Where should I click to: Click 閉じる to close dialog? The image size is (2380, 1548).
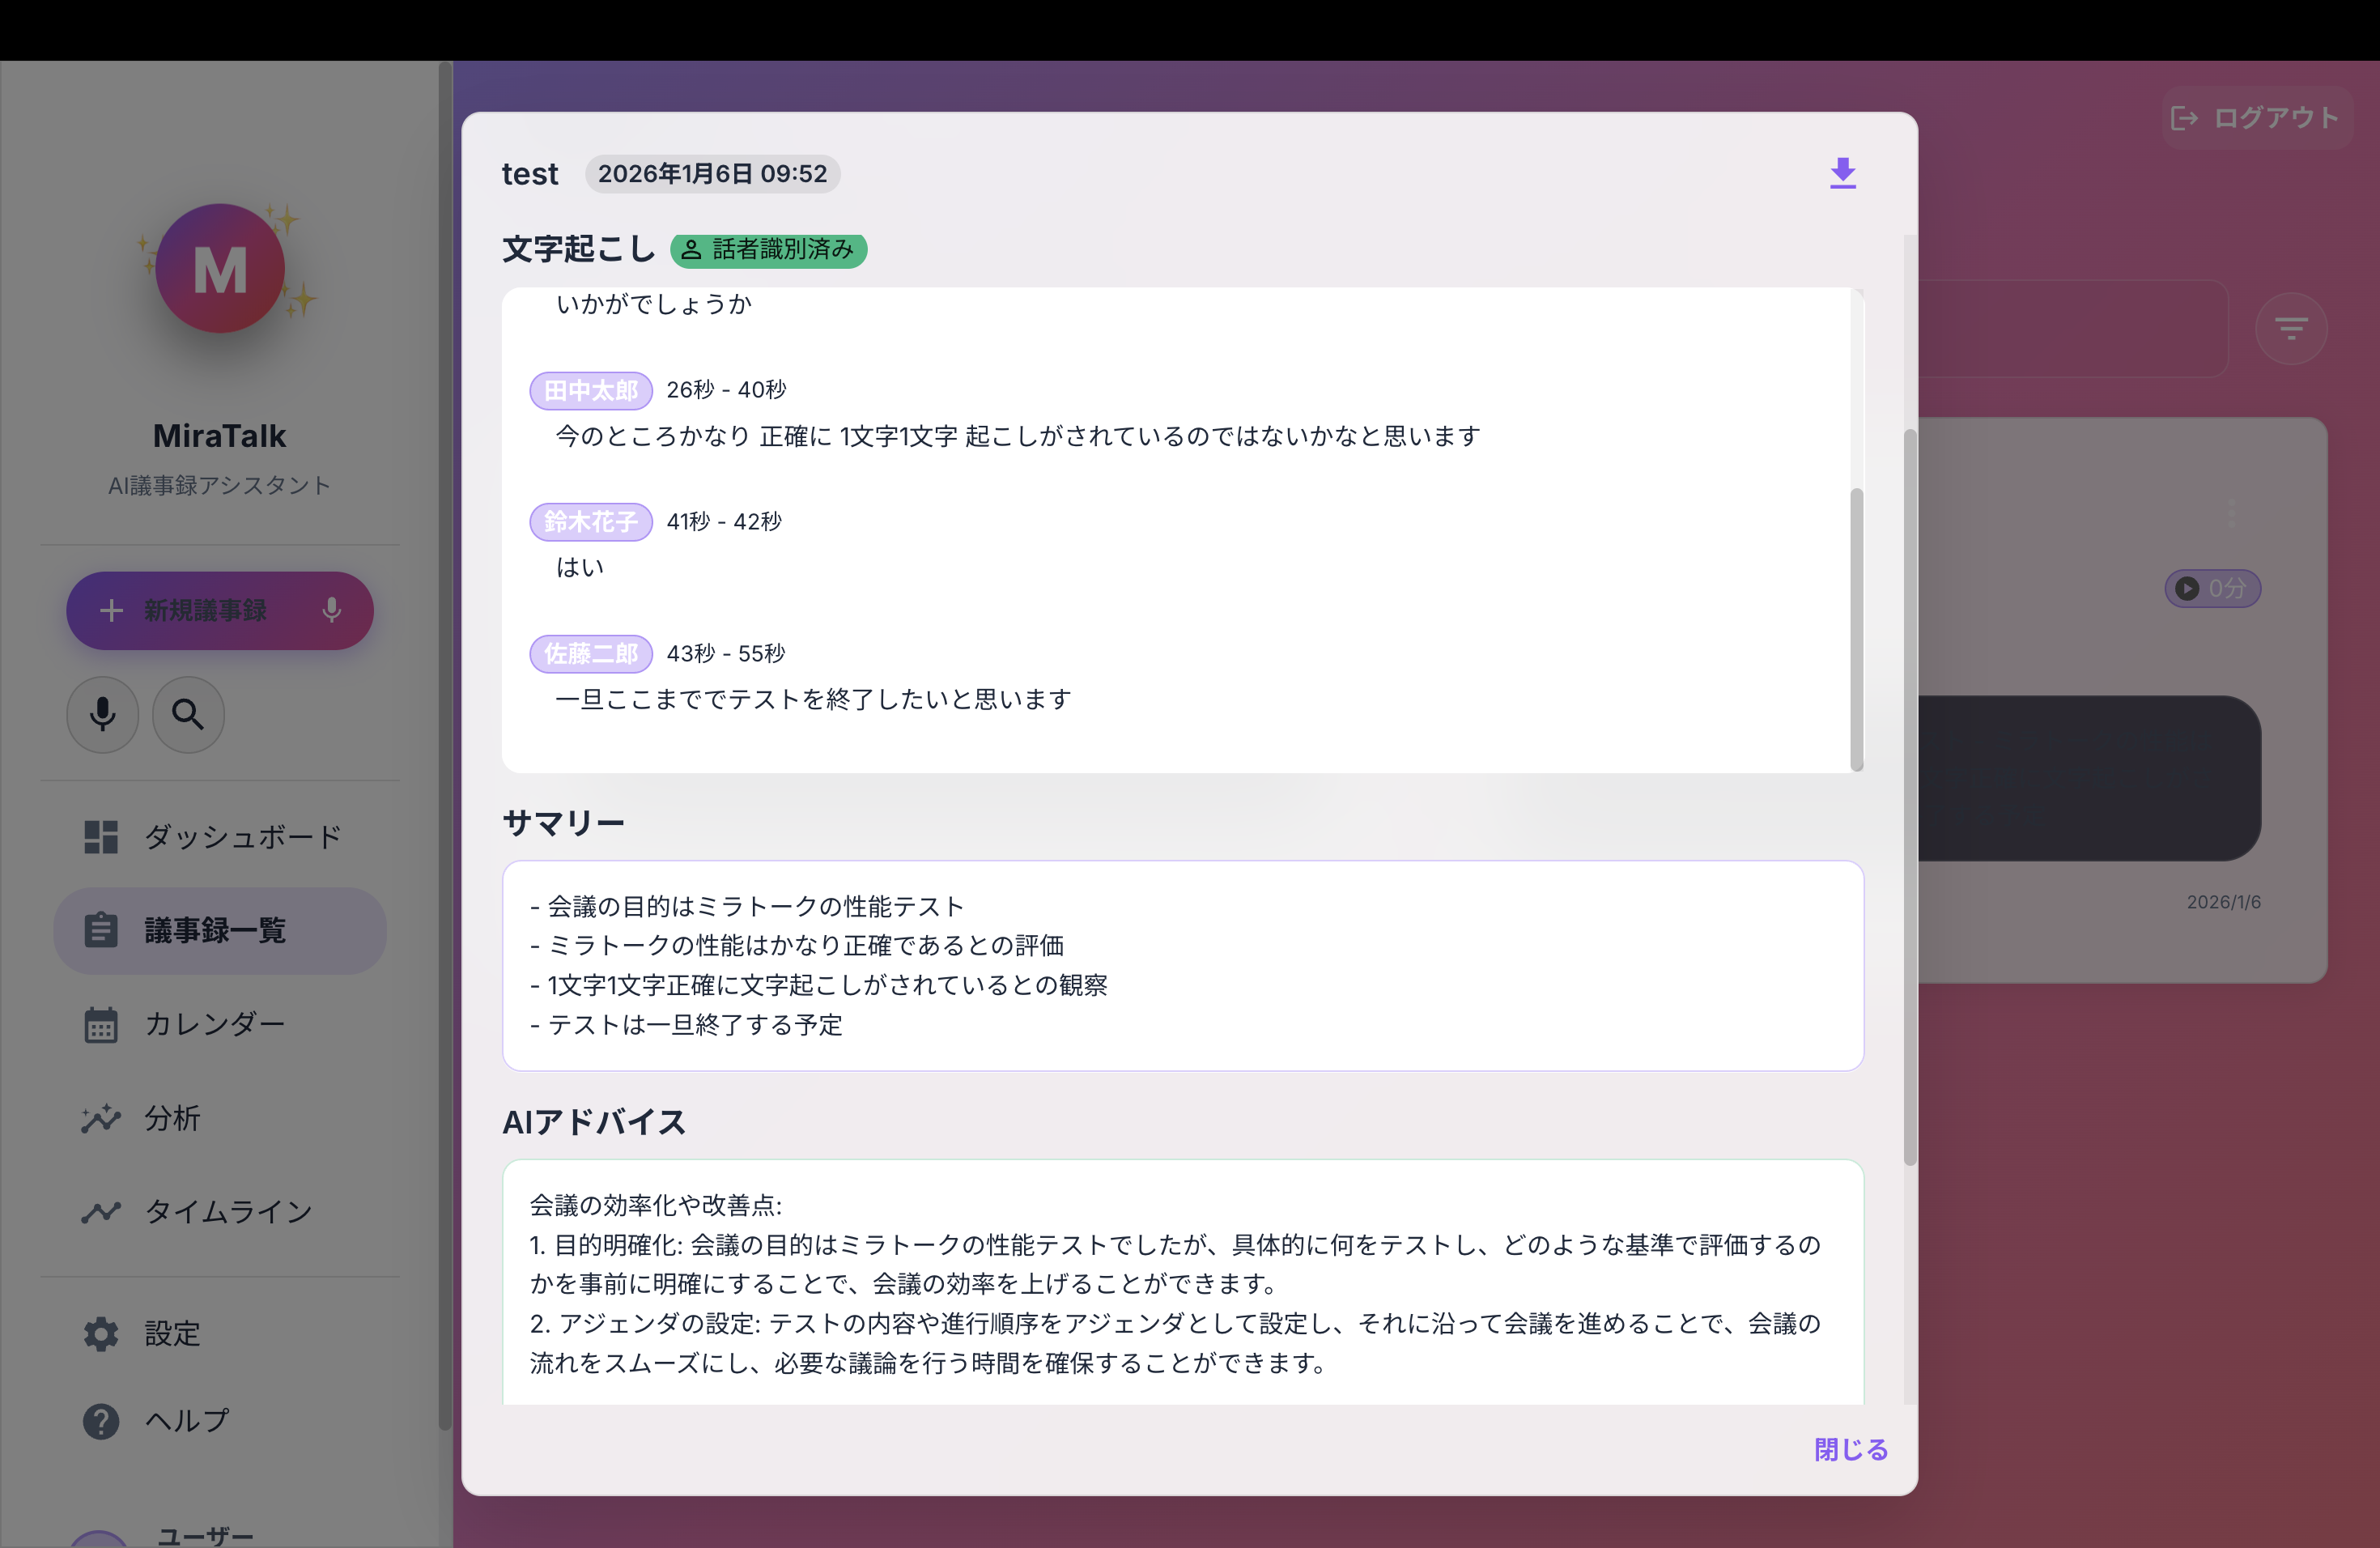click(1850, 1449)
